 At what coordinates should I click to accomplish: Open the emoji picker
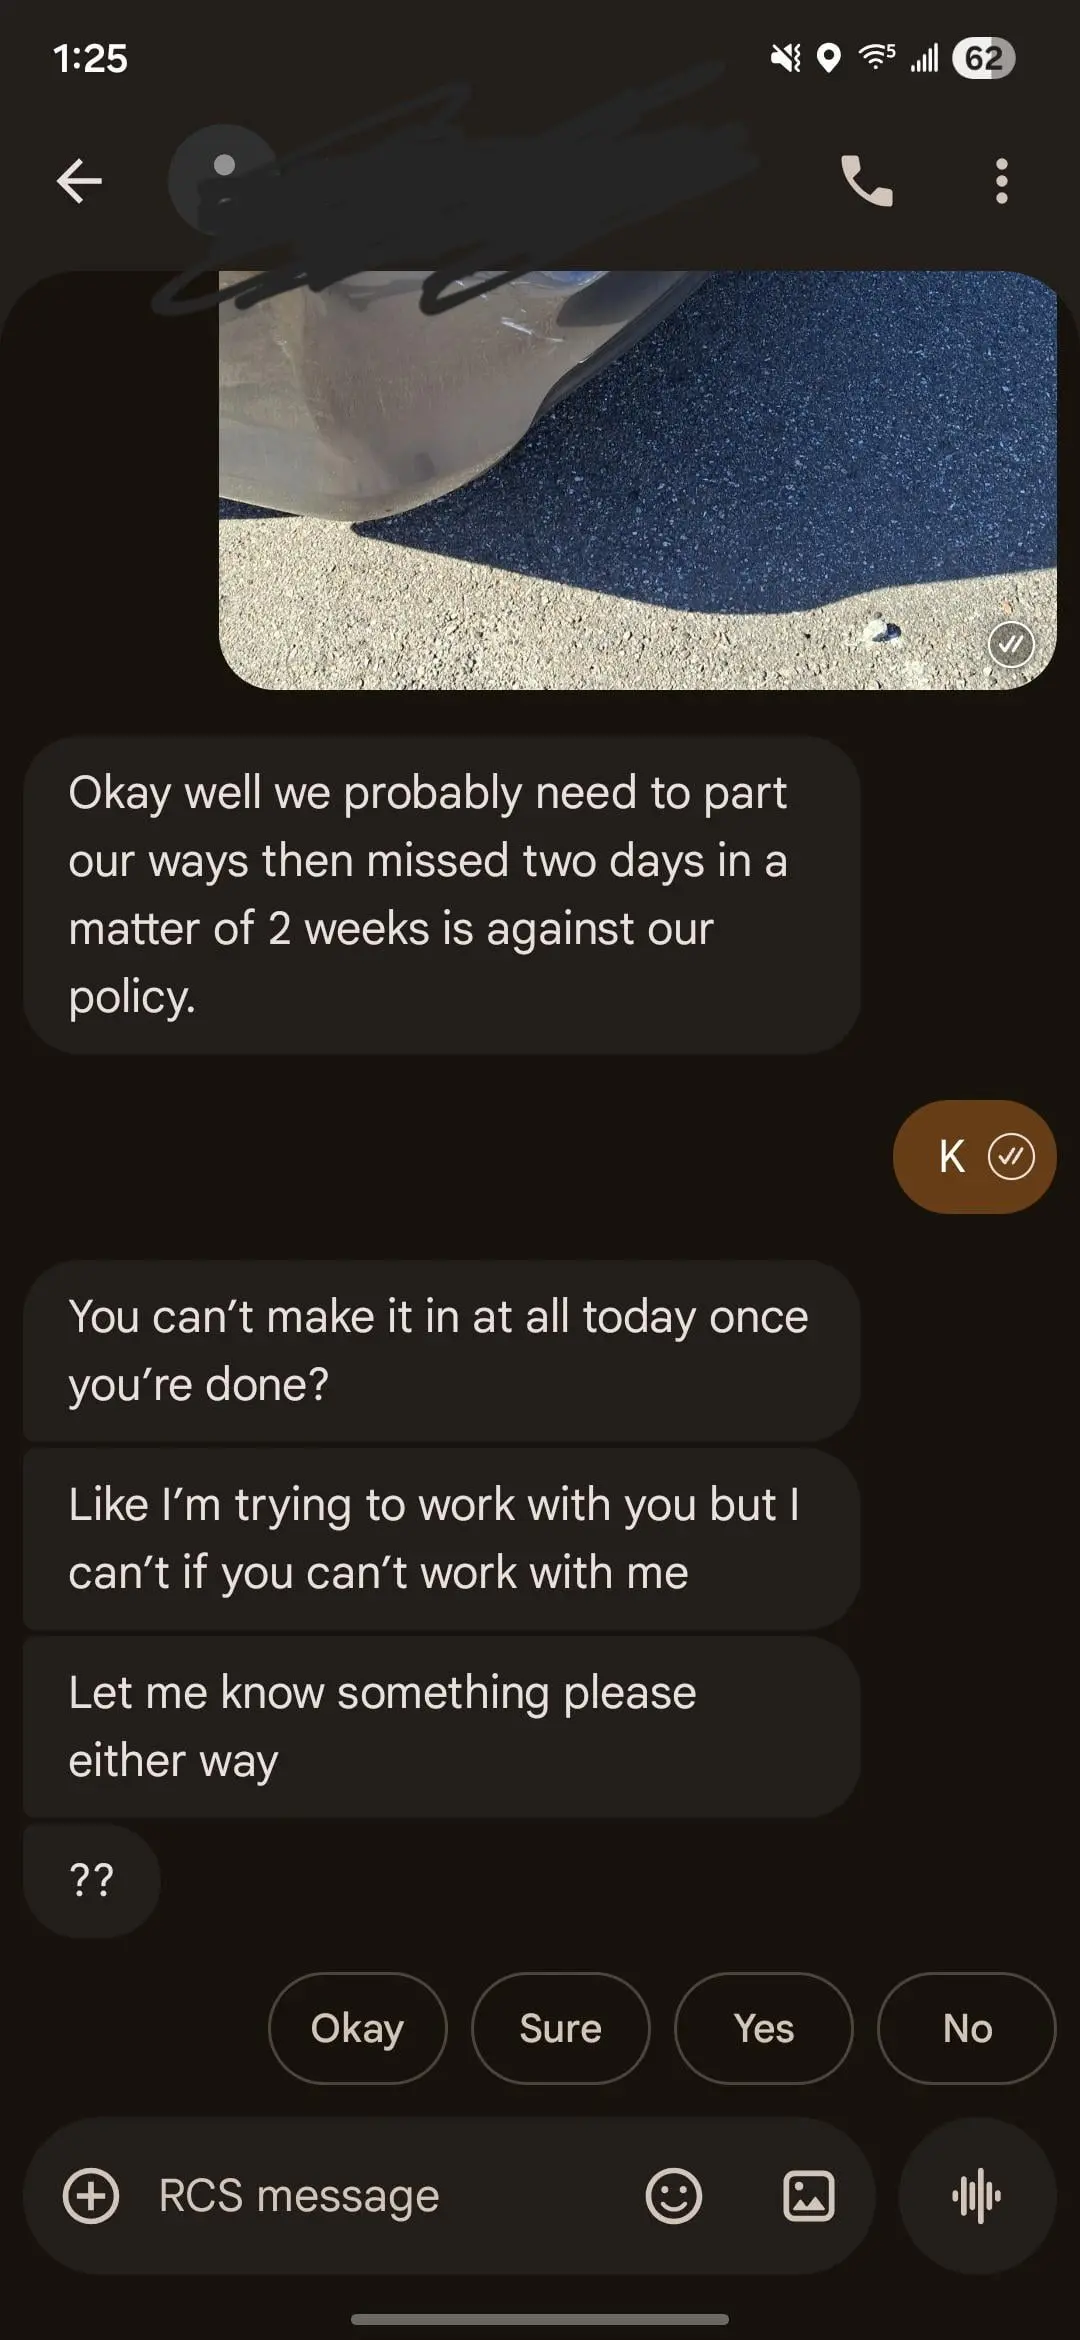(673, 2197)
